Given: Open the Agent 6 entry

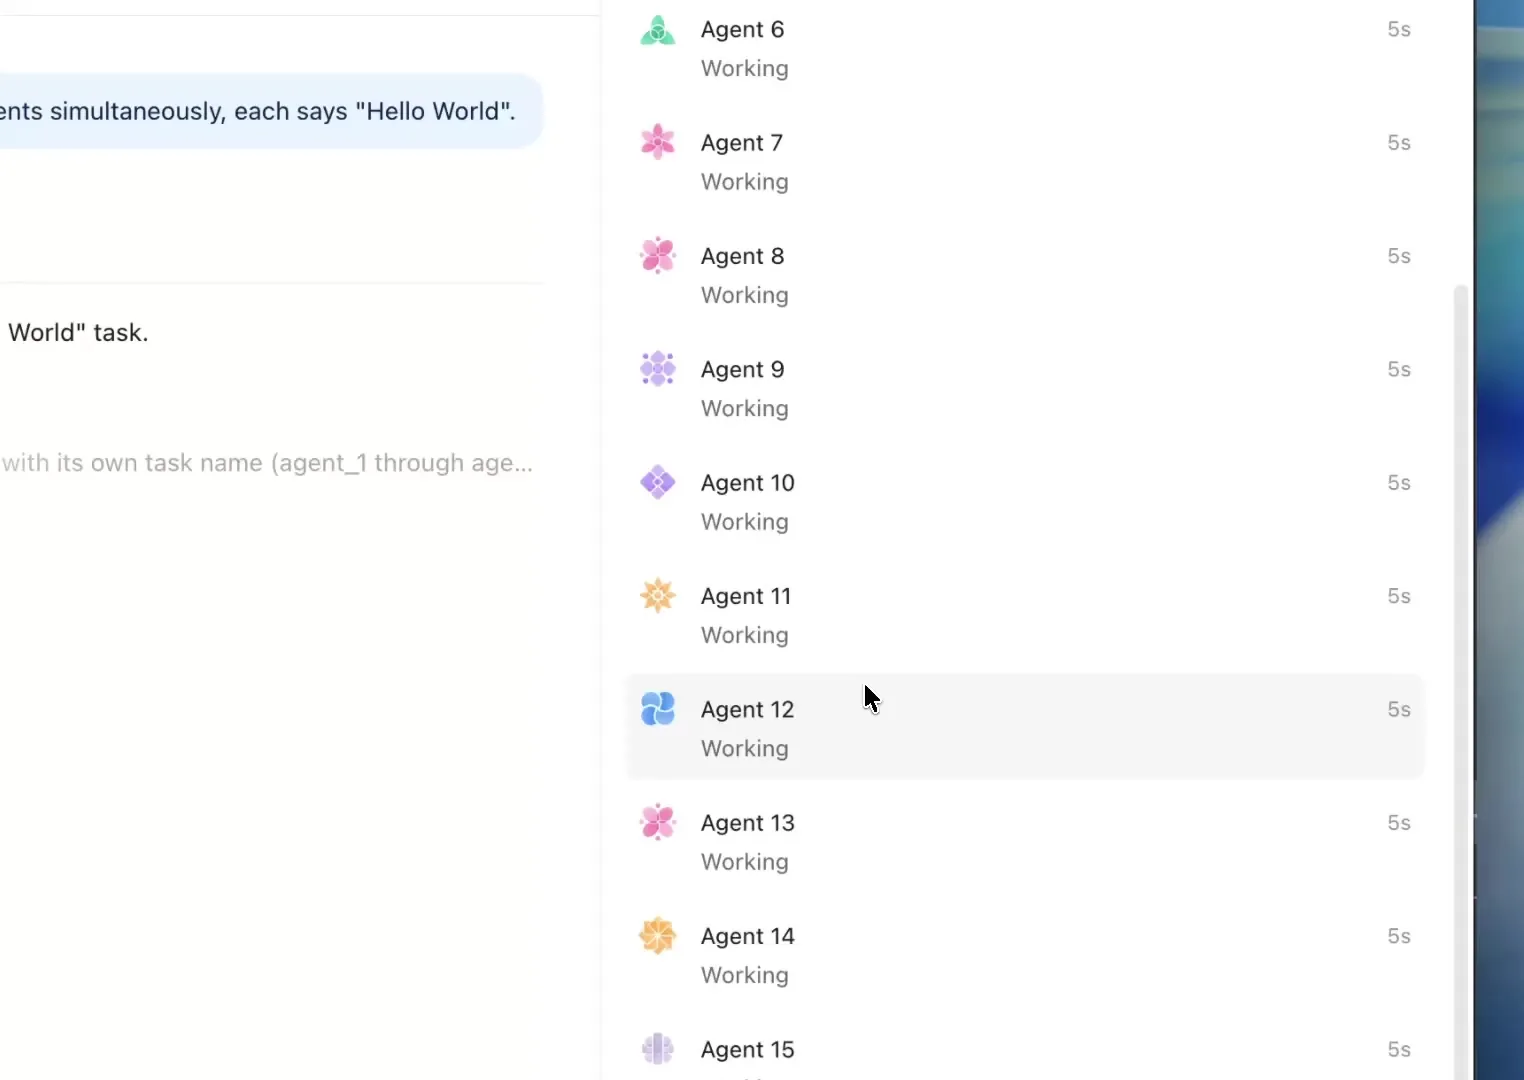Looking at the screenshot, I should coord(1025,48).
